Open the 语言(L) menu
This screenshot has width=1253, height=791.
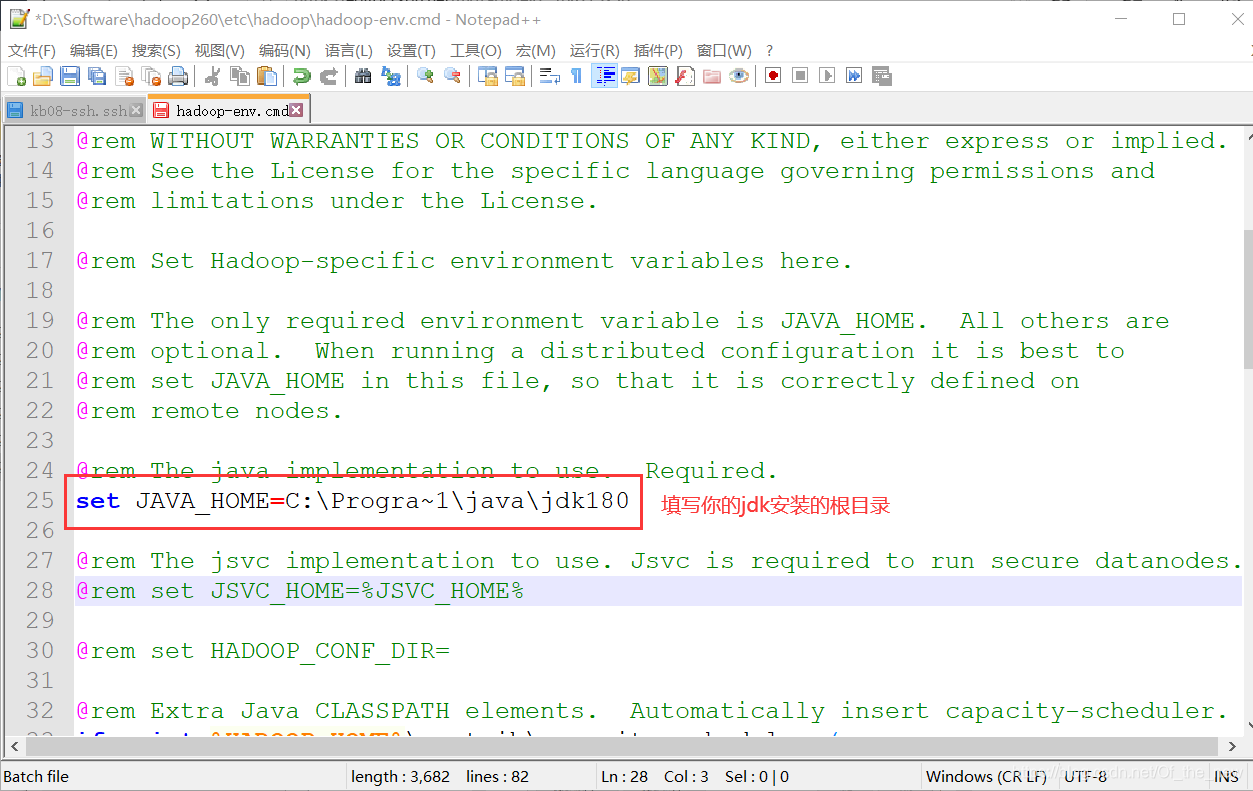(x=348, y=50)
